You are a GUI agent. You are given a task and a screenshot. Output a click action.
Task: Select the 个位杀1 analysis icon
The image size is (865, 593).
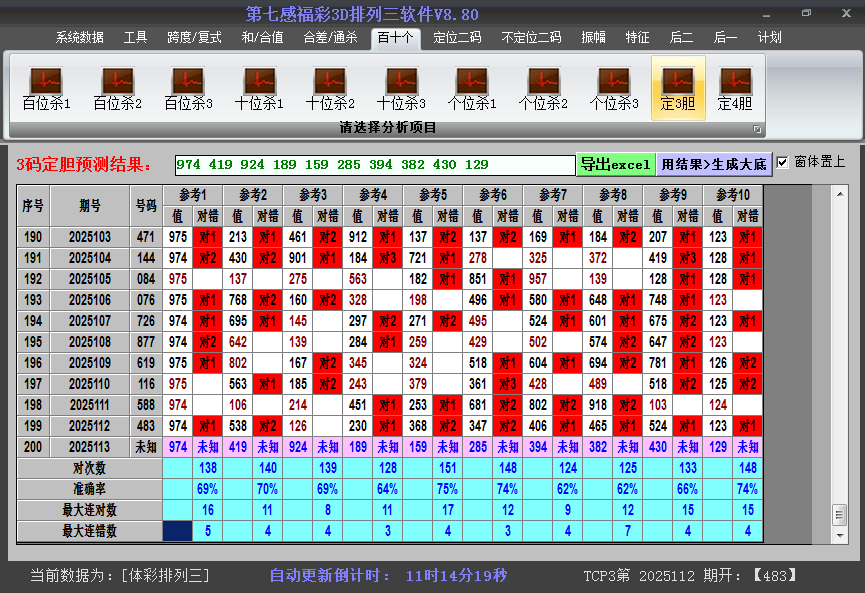[x=472, y=89]
